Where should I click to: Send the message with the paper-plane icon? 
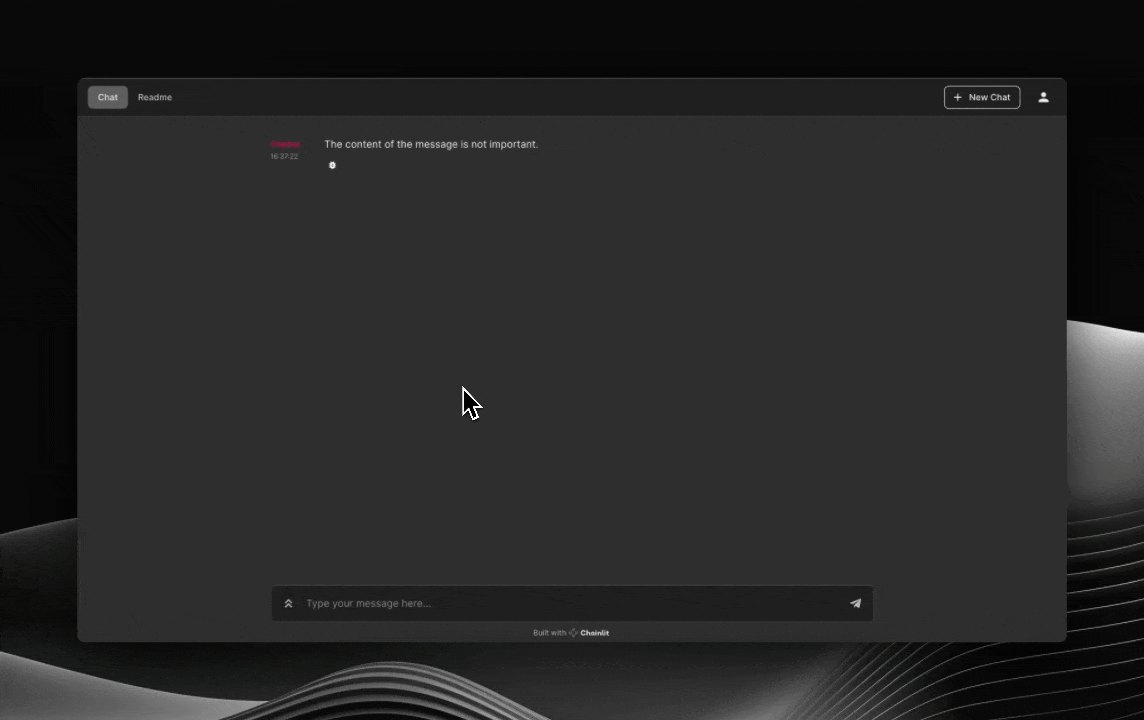point(855,603)
